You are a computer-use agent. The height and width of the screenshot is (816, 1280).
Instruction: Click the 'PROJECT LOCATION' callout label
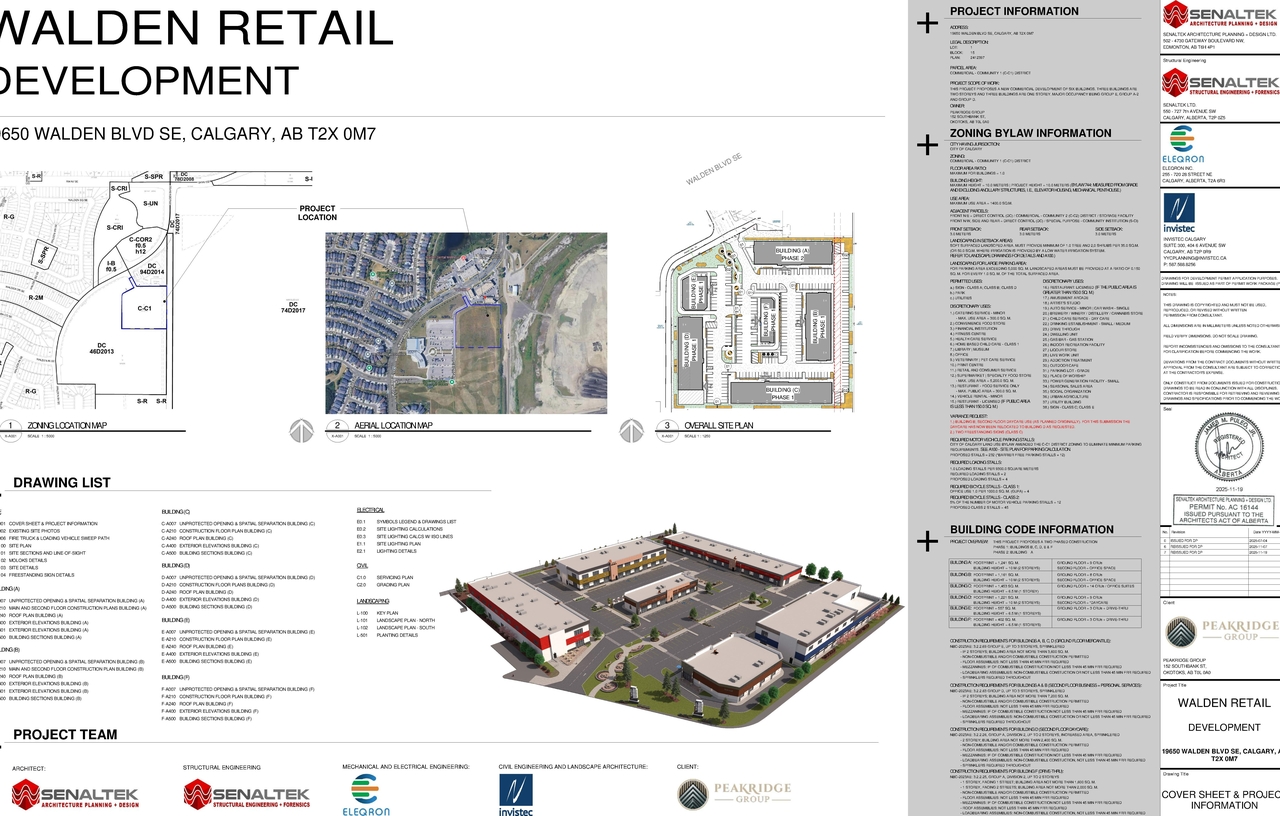(318, 213)
